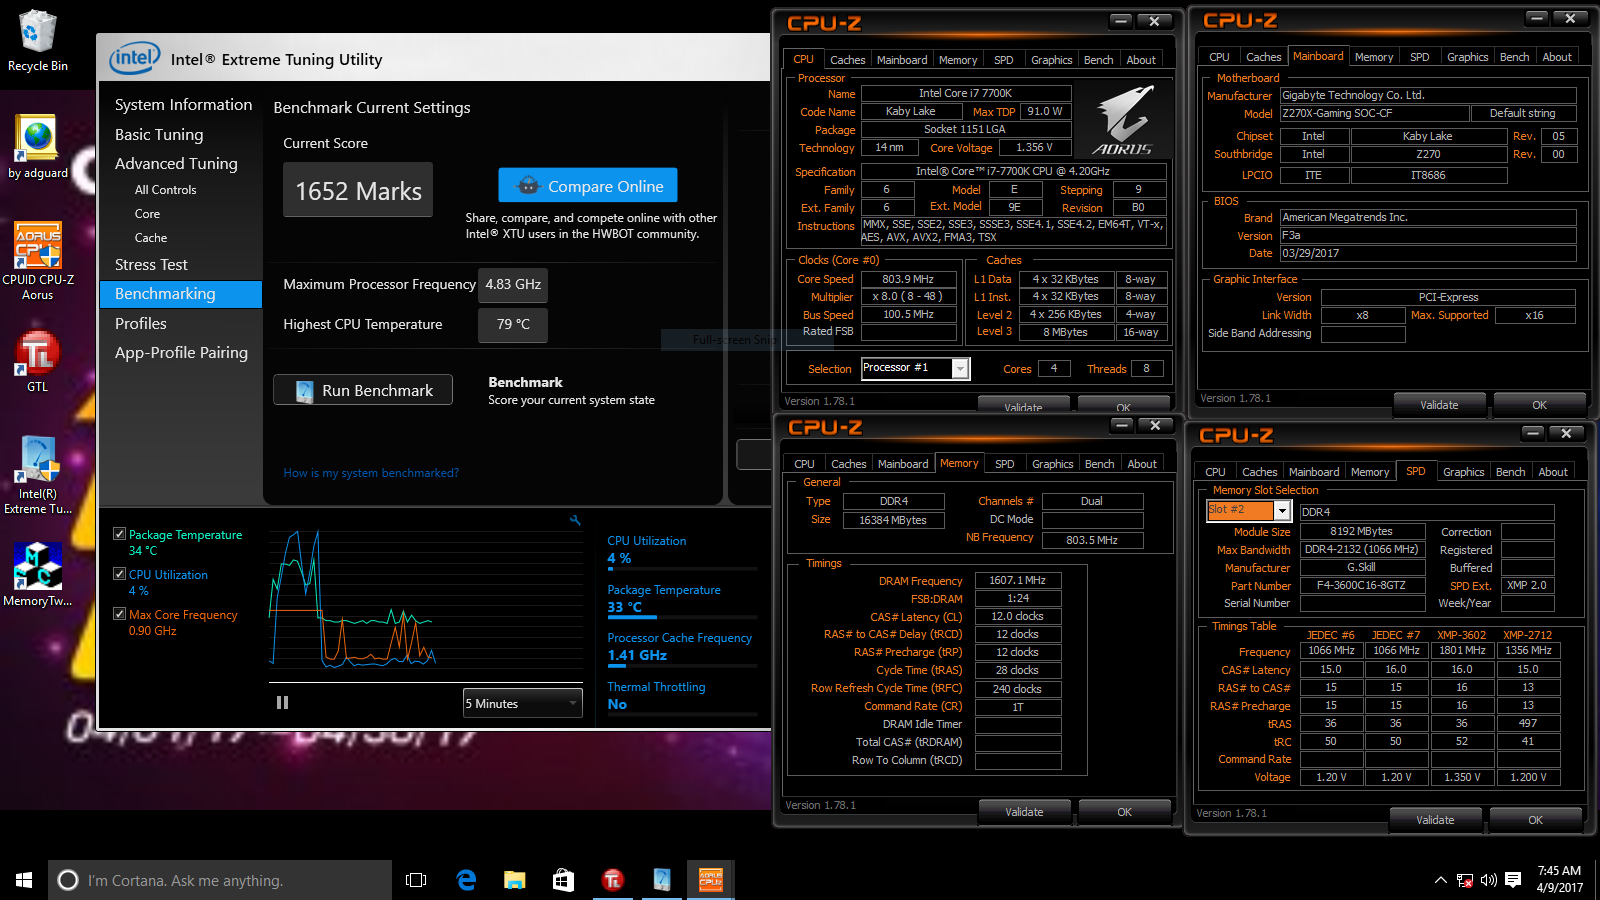Click the Part Number F4-3600C16-8GTZ field

1362,586
